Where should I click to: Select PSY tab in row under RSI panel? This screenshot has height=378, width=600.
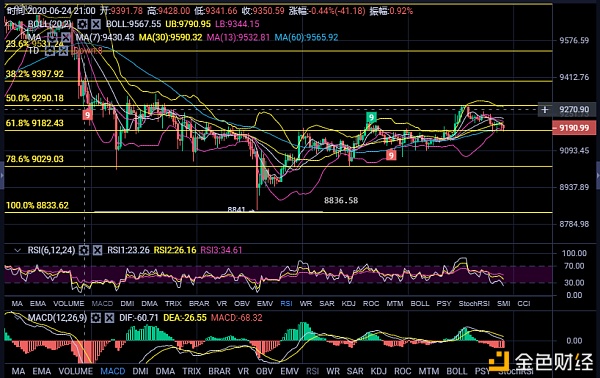pos(443,303)
